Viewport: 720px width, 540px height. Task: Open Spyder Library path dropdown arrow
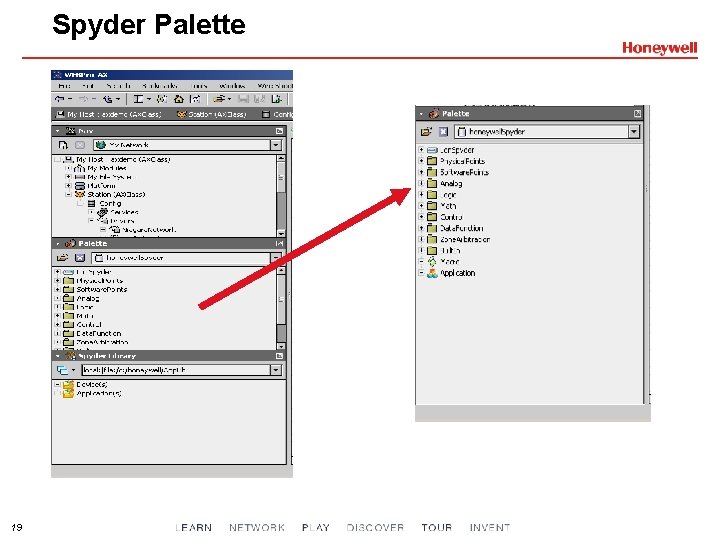(x=276, y=370)
